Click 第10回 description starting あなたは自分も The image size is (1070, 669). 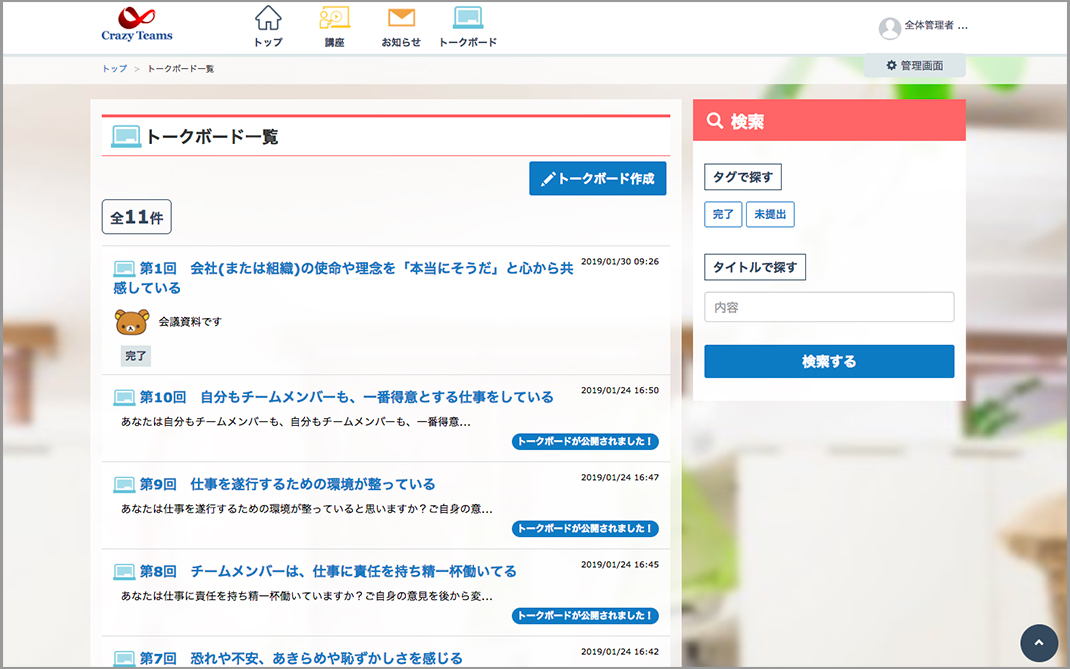point(295,422)
